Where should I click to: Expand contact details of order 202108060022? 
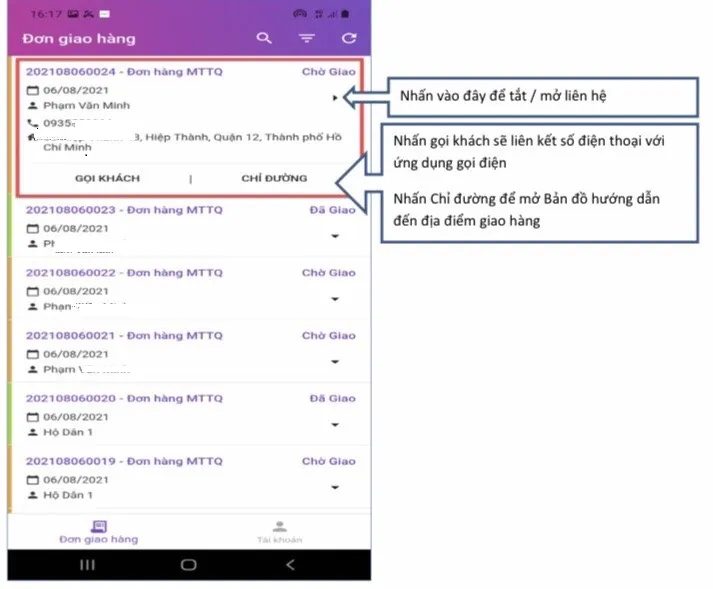335,299
